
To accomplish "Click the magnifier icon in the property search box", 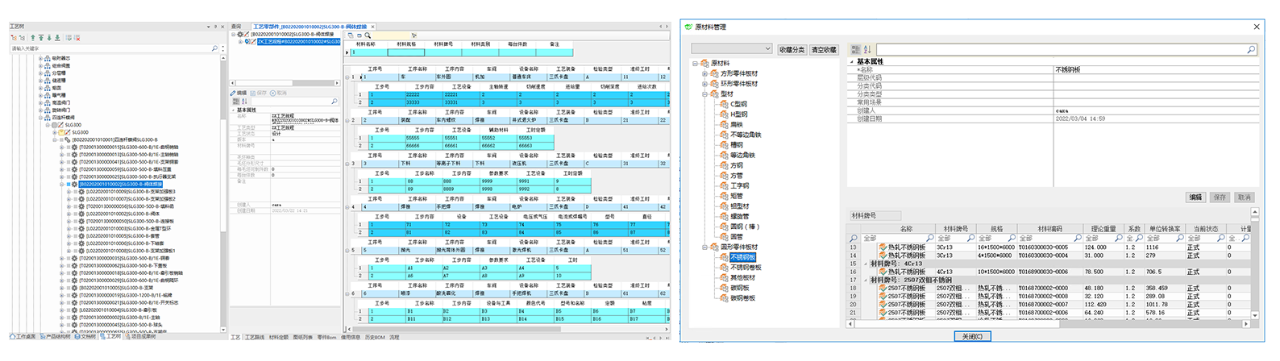I will tap(1251, 49).
